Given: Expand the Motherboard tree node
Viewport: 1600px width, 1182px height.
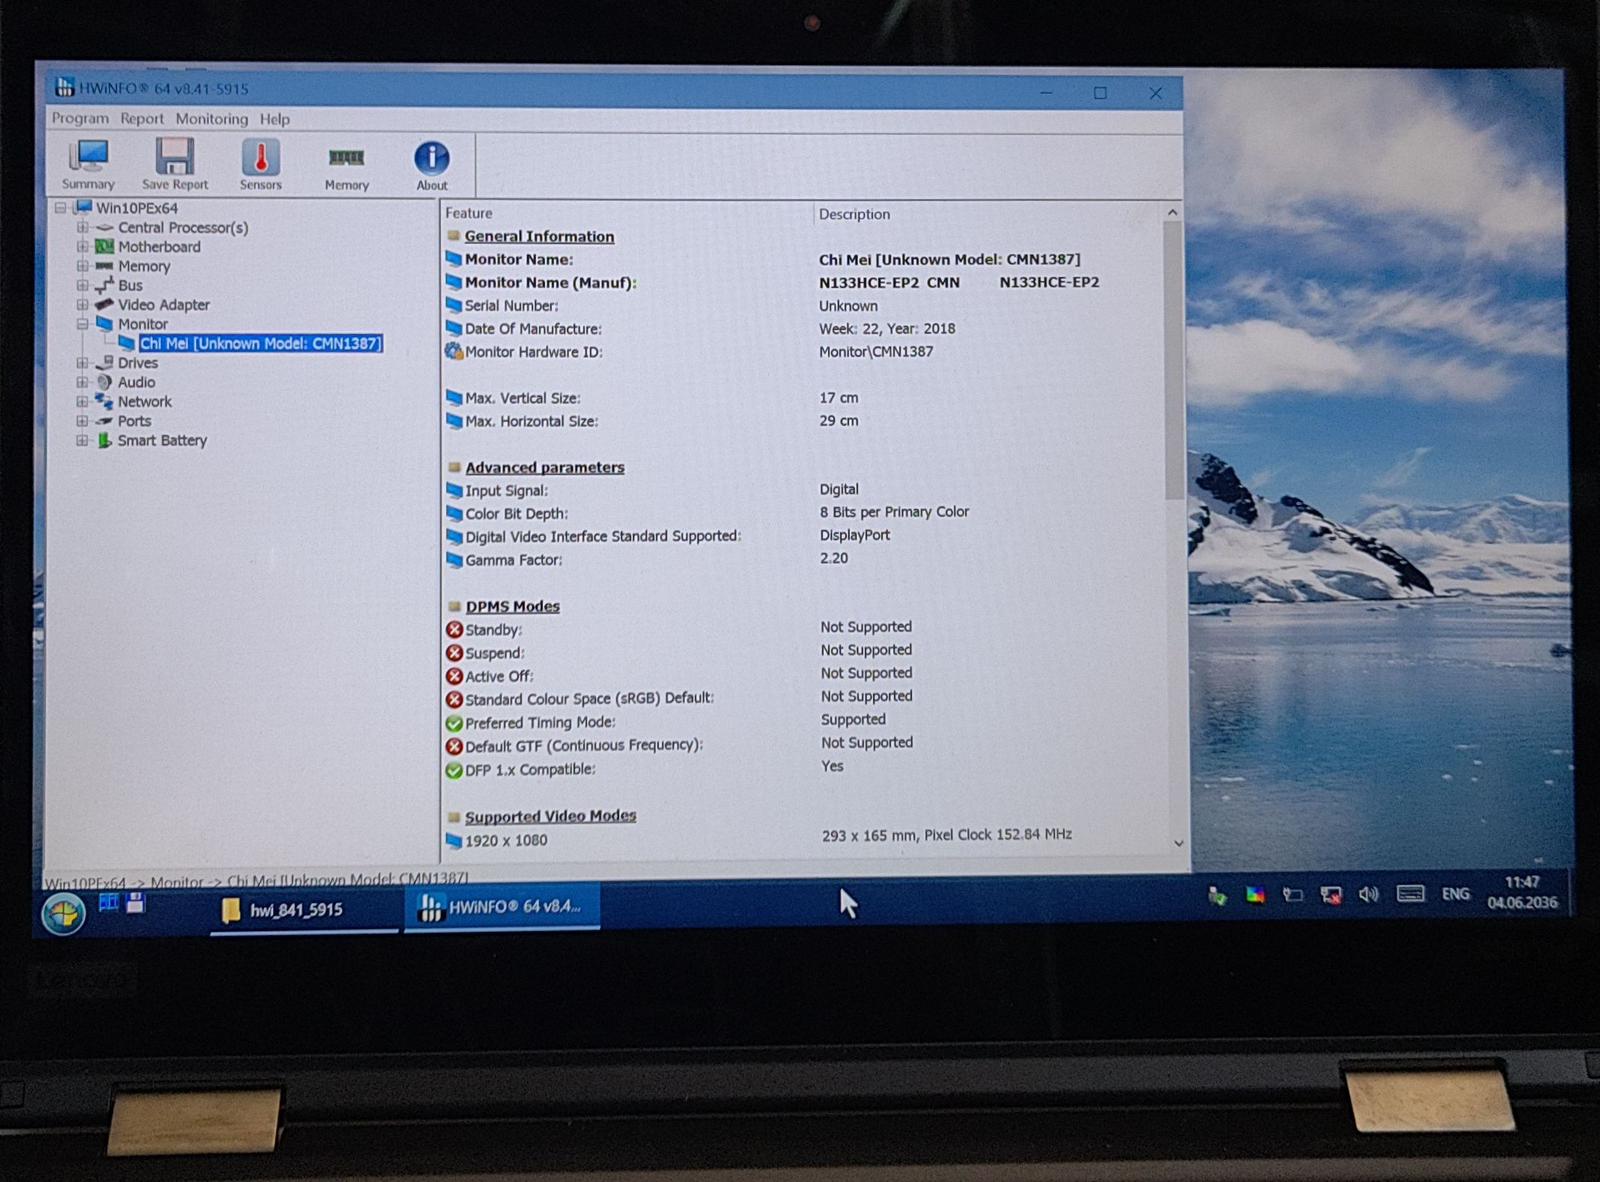Looking at the screenshot, I should [83, 246].
